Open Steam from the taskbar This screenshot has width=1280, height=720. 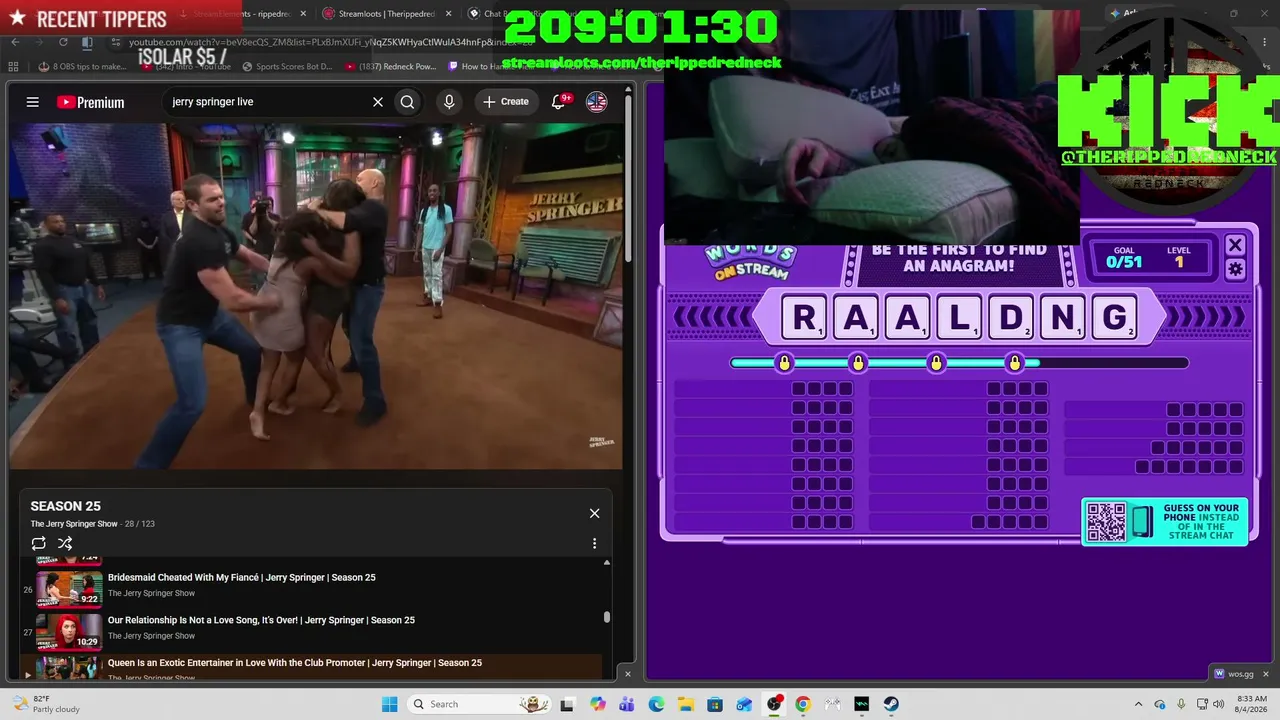(x=891, y=704)
